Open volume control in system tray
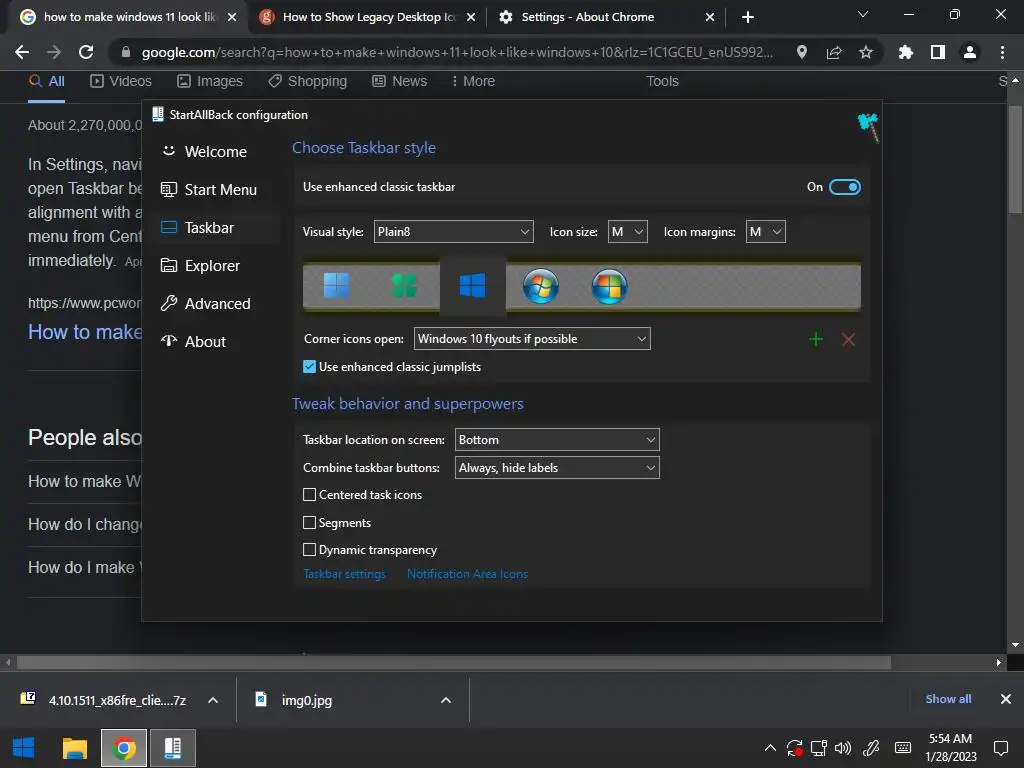This screenshot has width=1024, height=768. (x=843, y=748)
